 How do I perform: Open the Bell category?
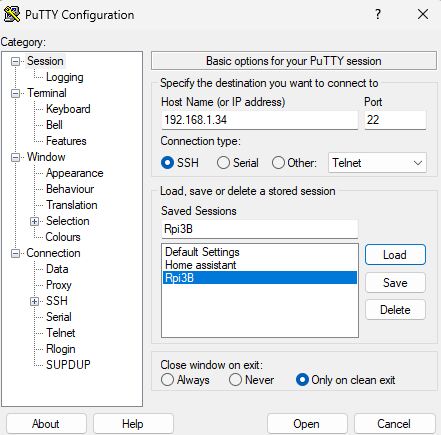click(54, 125)
